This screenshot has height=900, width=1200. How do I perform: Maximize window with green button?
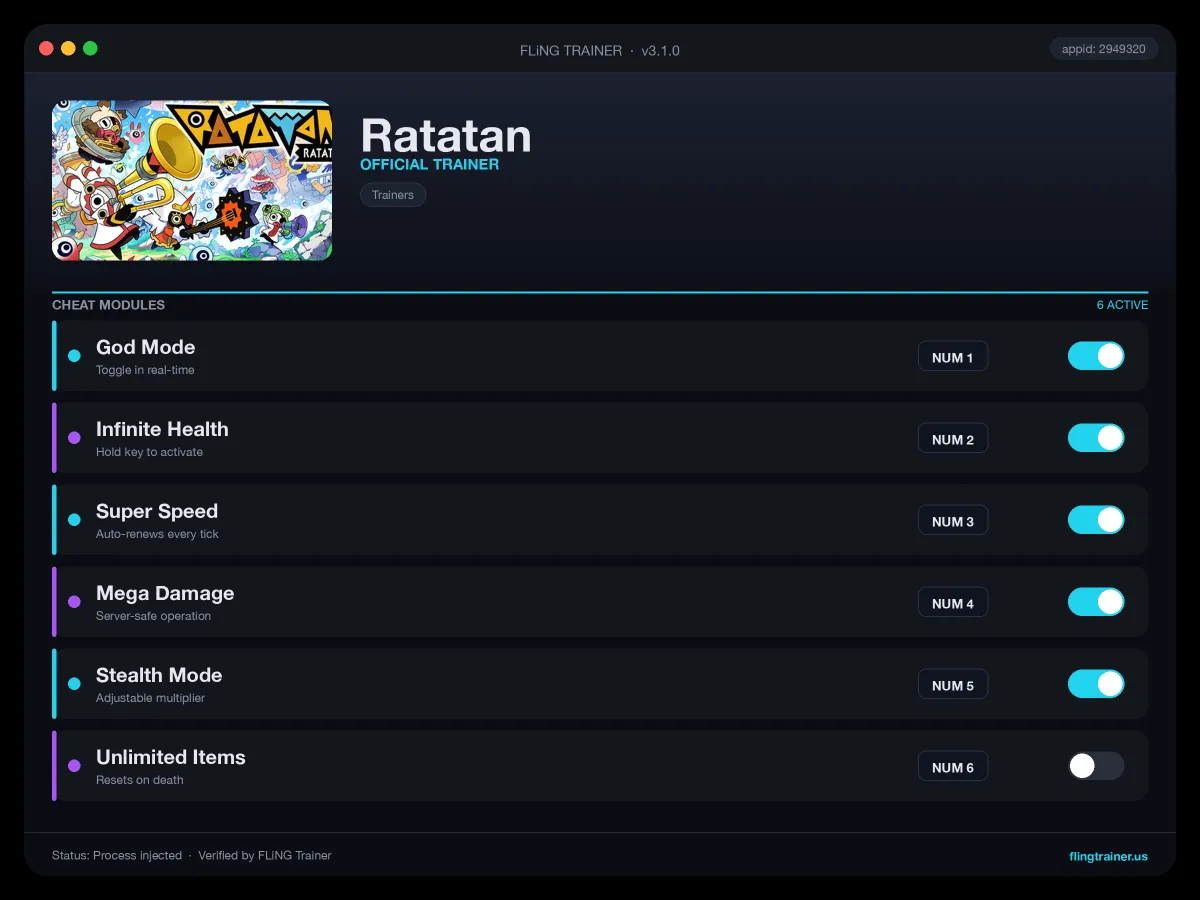click(90, 48)
